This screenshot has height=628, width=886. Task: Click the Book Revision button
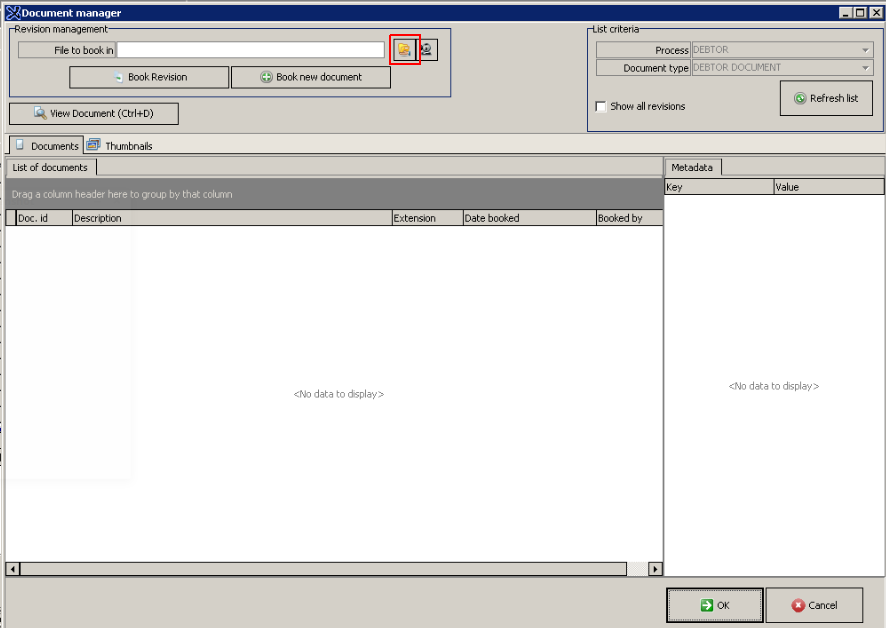coord(149,77)
